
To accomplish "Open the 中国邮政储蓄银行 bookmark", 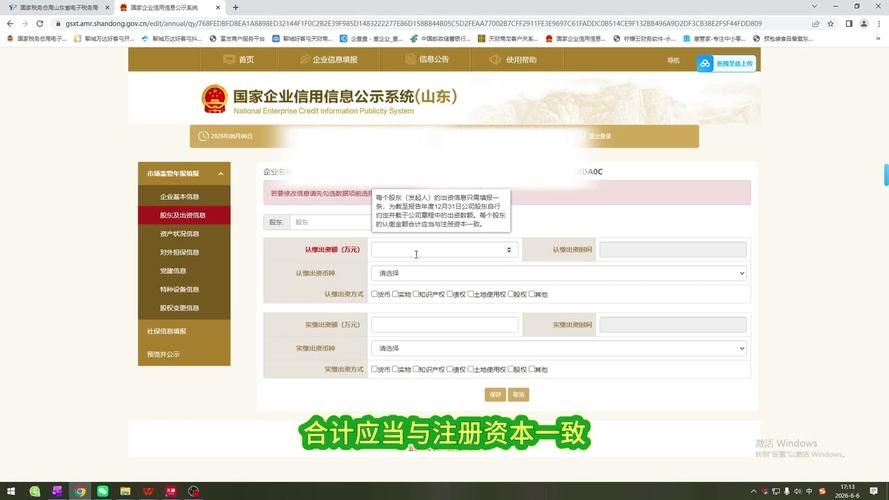I will [441, 39].
